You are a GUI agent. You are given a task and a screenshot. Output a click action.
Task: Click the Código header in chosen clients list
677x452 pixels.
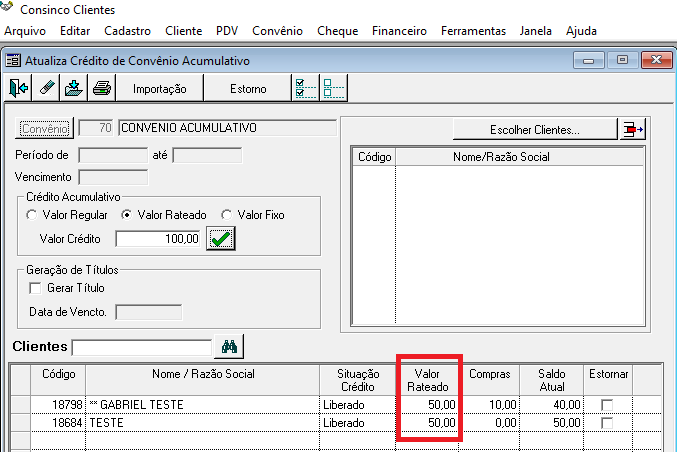coord(374,157)
